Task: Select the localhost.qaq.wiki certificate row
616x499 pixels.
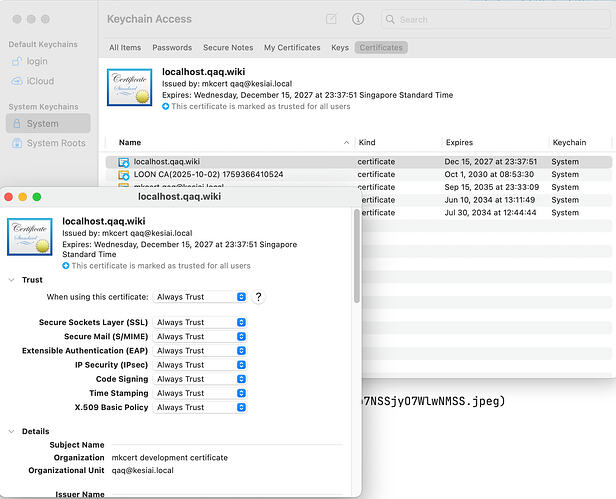Action: click(358, 162)
